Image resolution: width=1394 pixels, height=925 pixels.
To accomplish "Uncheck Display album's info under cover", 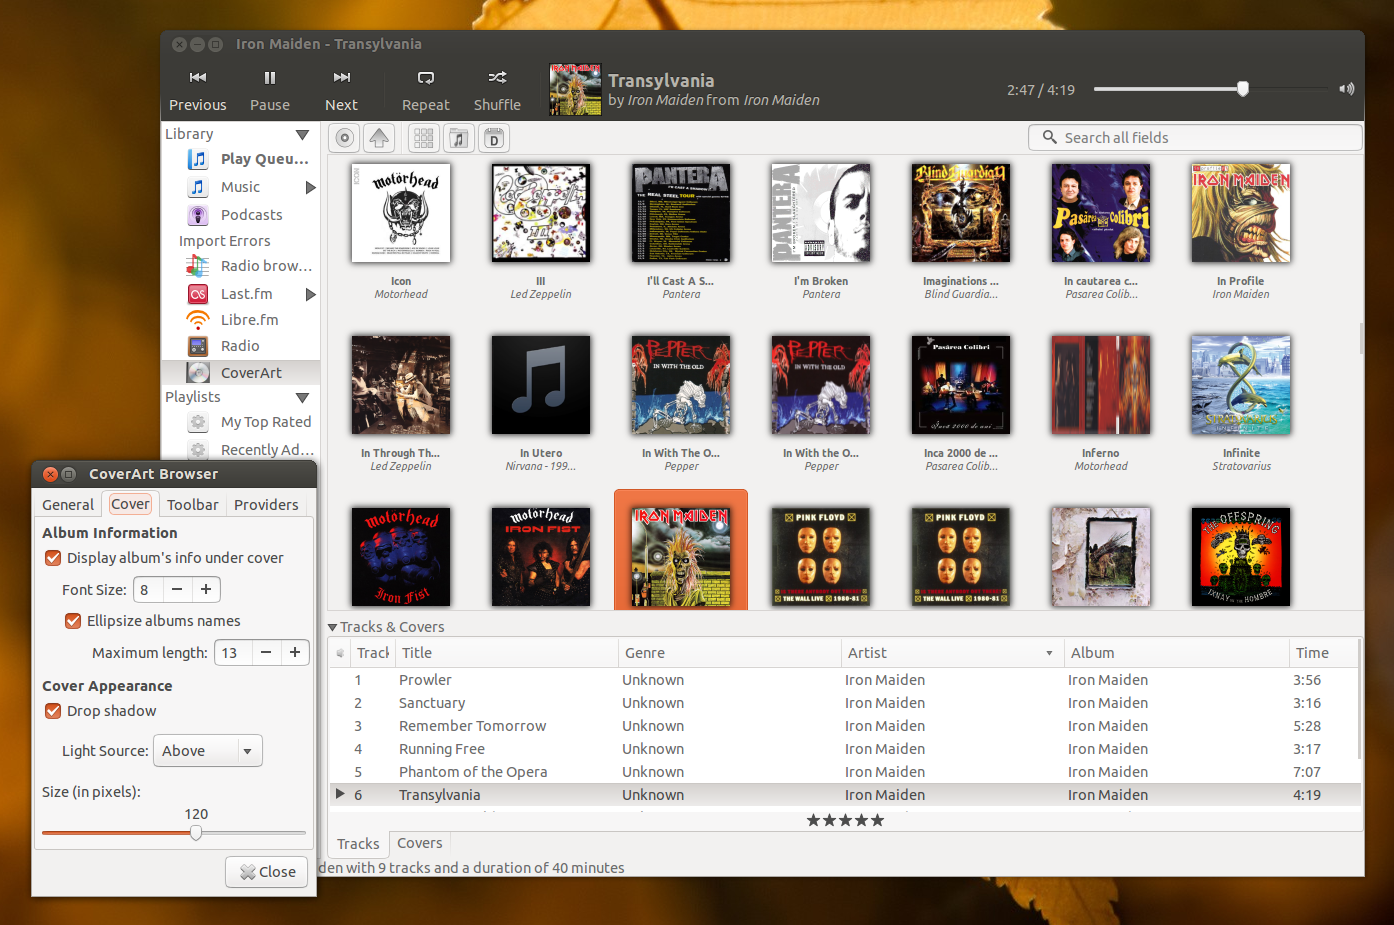I will [x=52, y=558].
